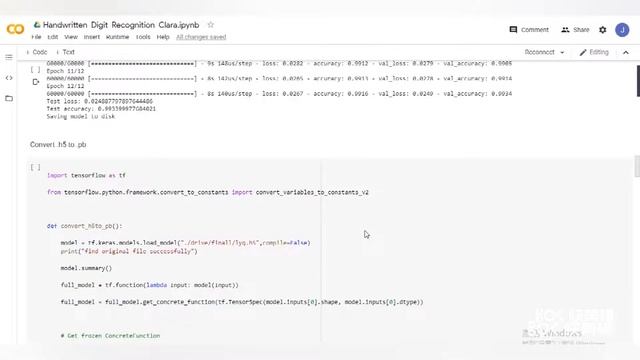Click the clear output icon beside the training log
640x360 pixels.
tap(36, 82)
